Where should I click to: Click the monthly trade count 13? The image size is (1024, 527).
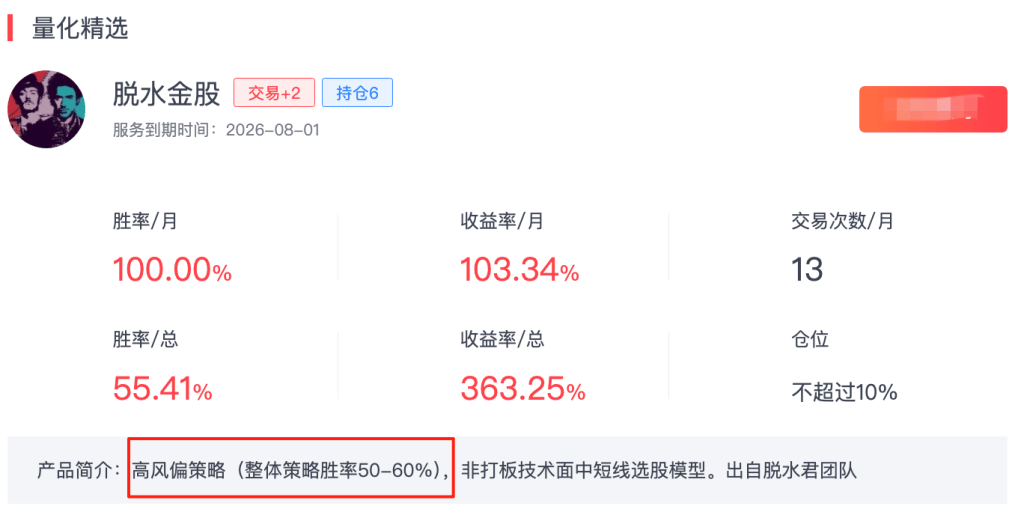(807, 270)
